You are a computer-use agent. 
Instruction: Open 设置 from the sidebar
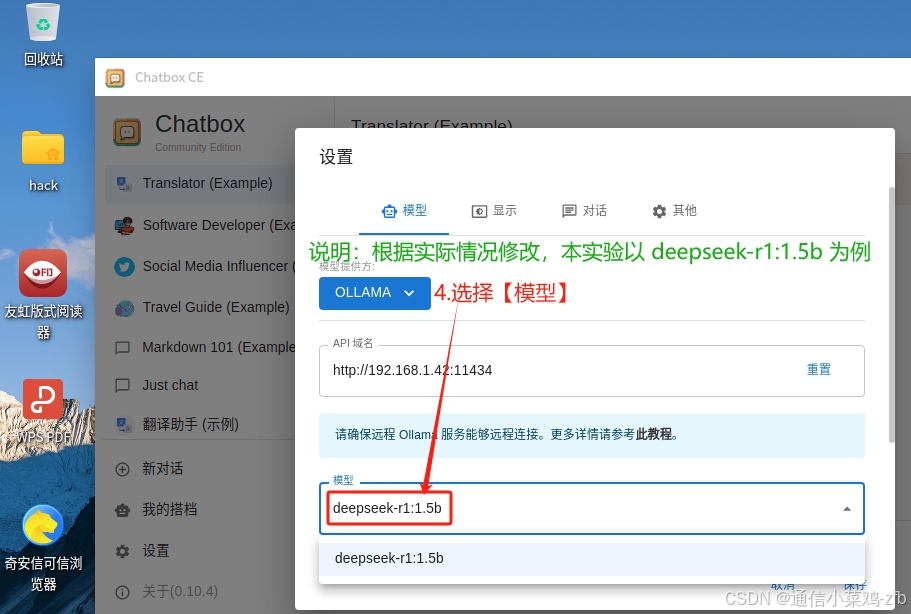click(x=200, y=551)
